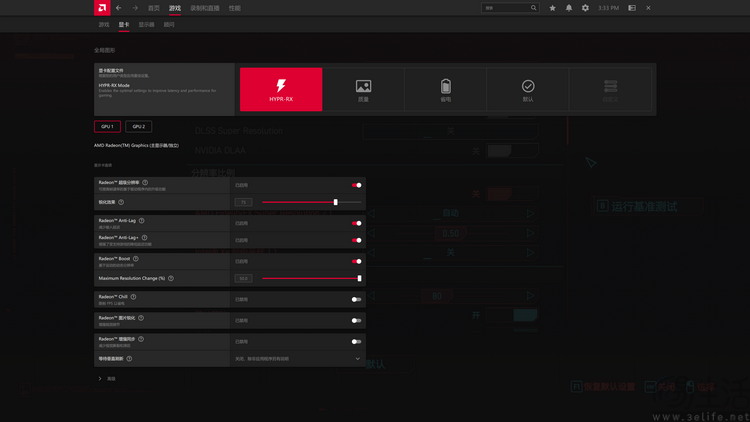The height and width of the screenshot is (422, 750).
Task: Open 等待垂直刷新 dropdown
Action: 298,359
